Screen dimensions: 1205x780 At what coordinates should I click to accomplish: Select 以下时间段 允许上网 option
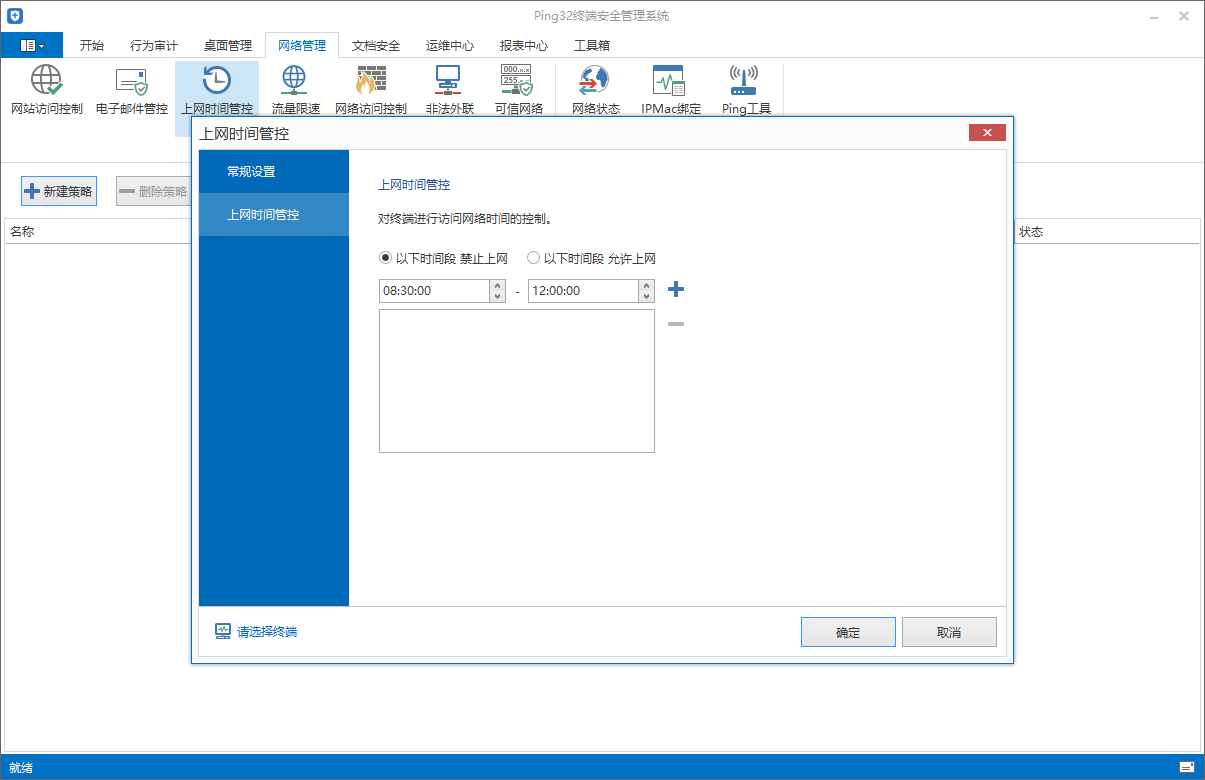(x=591, y=258)
